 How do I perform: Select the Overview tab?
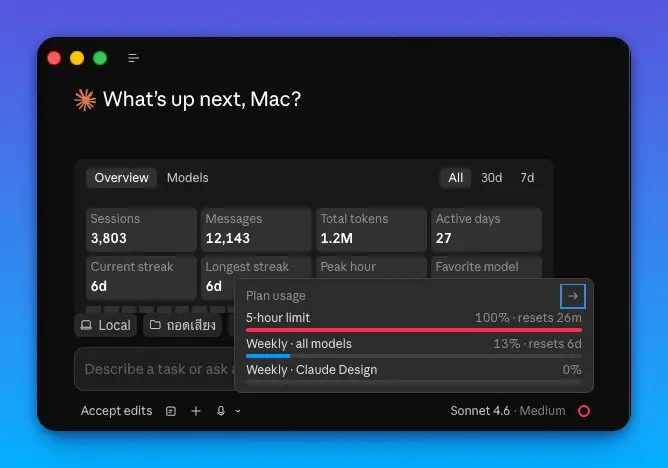click(x=121, y=178)
